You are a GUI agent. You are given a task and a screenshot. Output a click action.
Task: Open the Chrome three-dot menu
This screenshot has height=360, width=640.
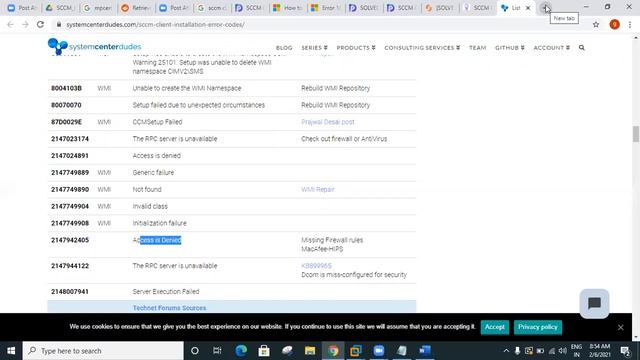[630, 24]
